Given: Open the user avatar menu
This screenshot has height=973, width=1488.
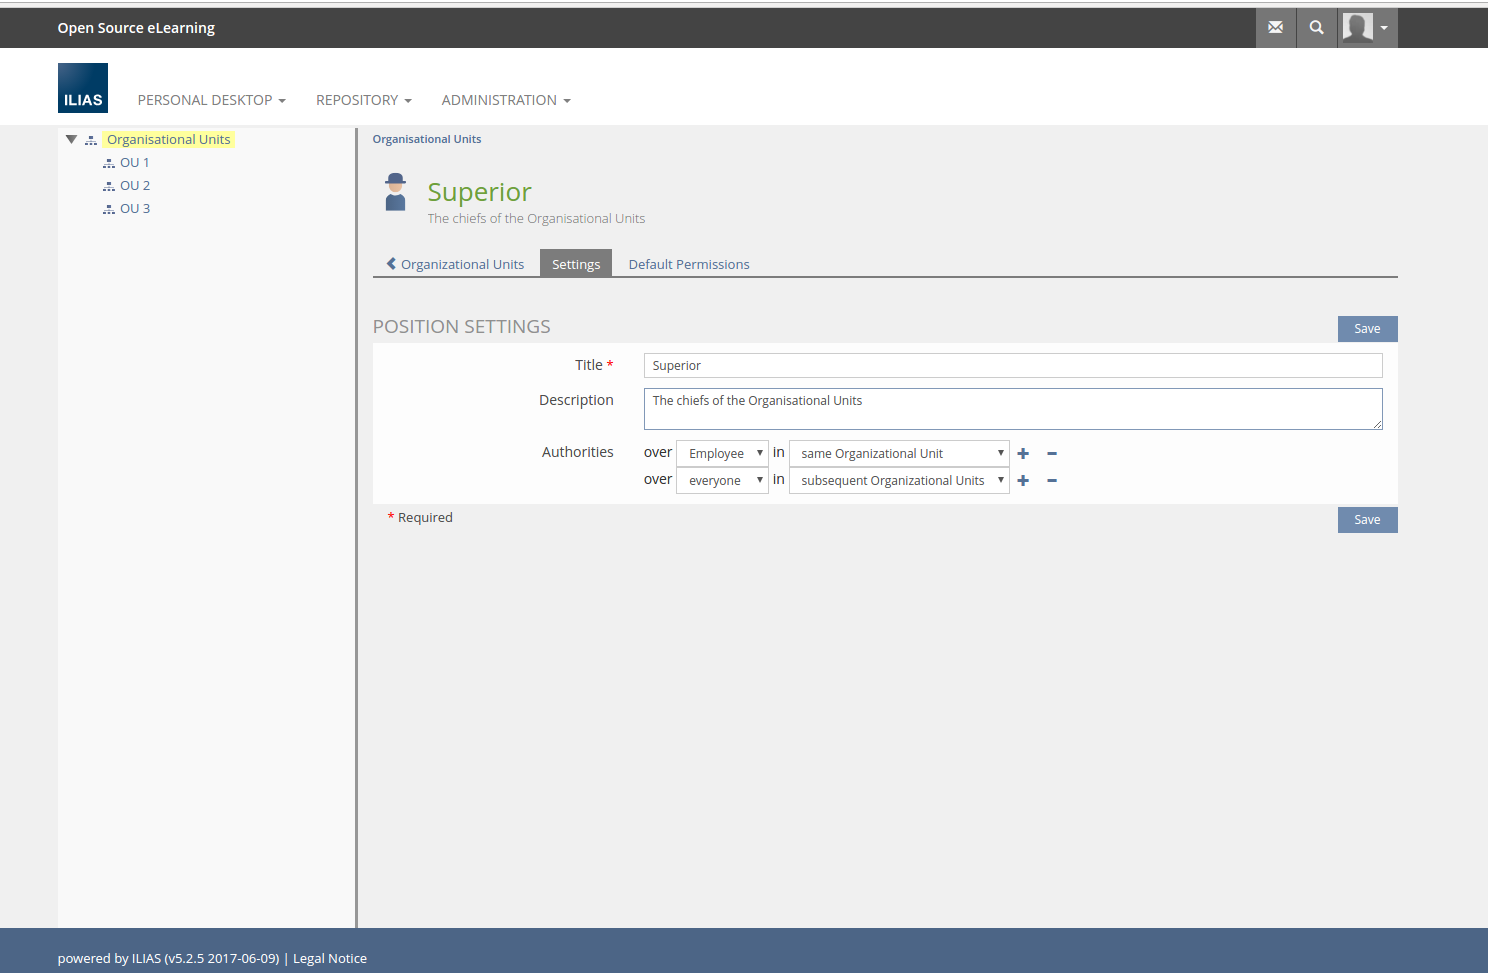Looking at the screenshot, I should click(x=1366, y=28).
